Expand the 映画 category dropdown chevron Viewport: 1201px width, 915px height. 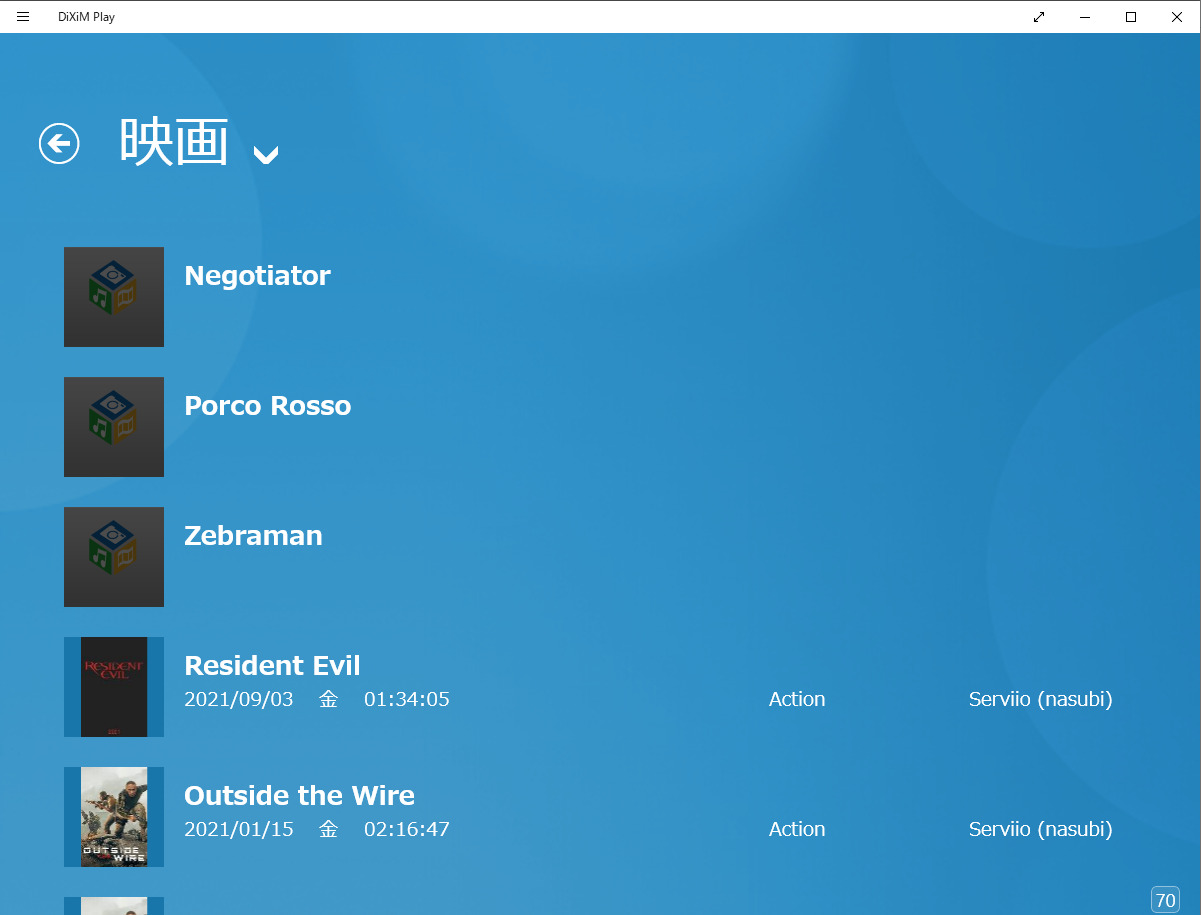(x=265, y=154)
